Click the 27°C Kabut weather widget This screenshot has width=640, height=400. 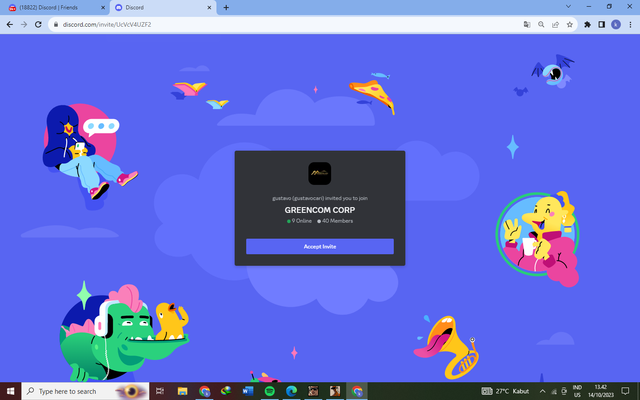(505, 391)
